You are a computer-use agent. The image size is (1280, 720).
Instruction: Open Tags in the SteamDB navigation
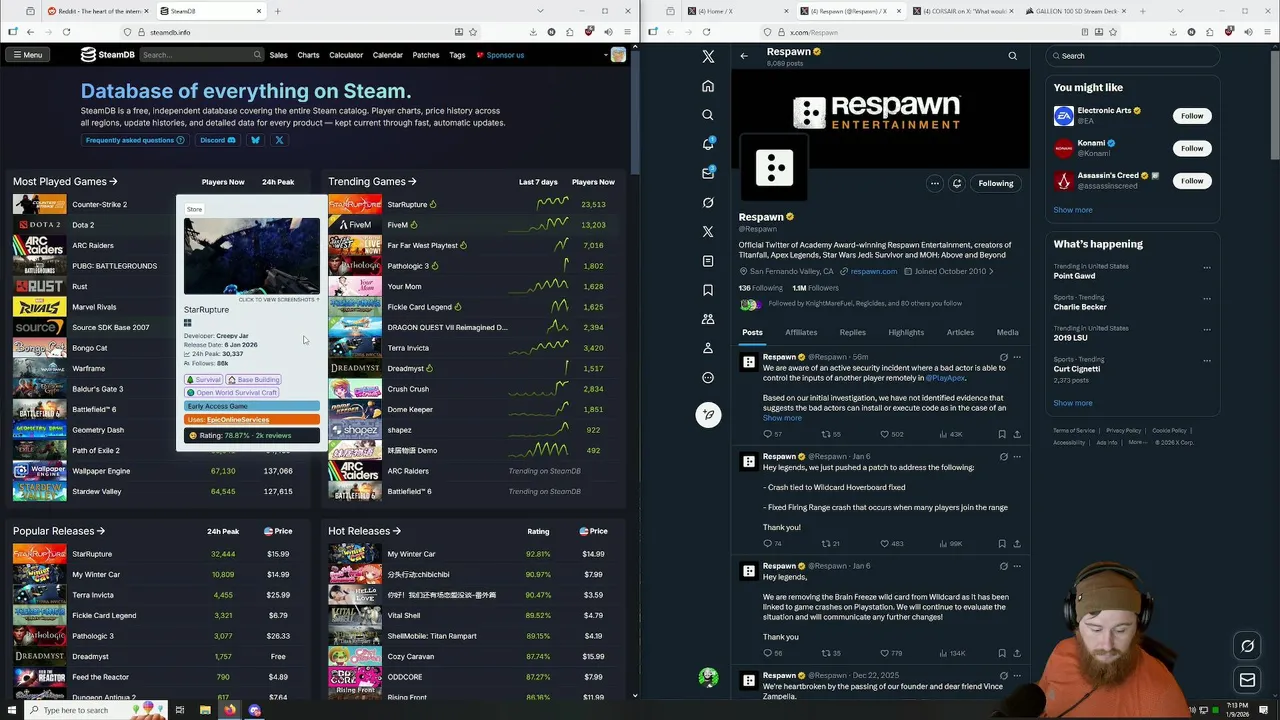(x=457, y=55)
